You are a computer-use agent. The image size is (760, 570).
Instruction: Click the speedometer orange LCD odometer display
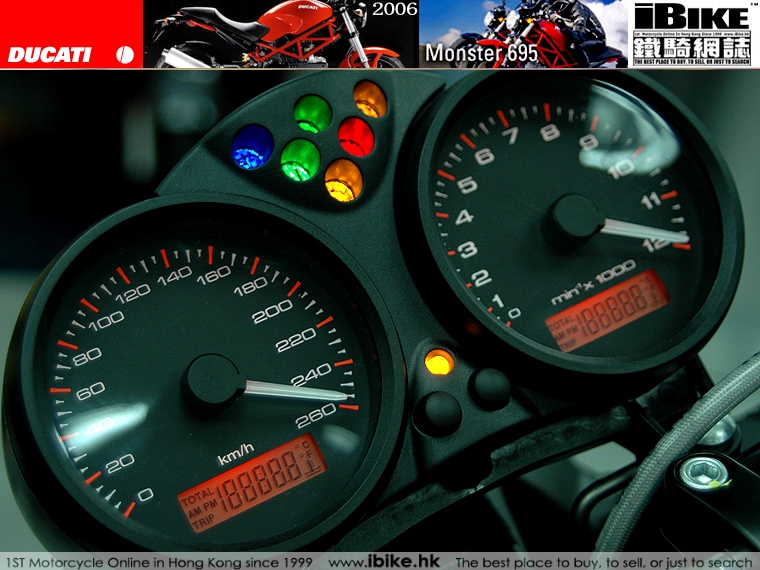click(x=252, y=483)
